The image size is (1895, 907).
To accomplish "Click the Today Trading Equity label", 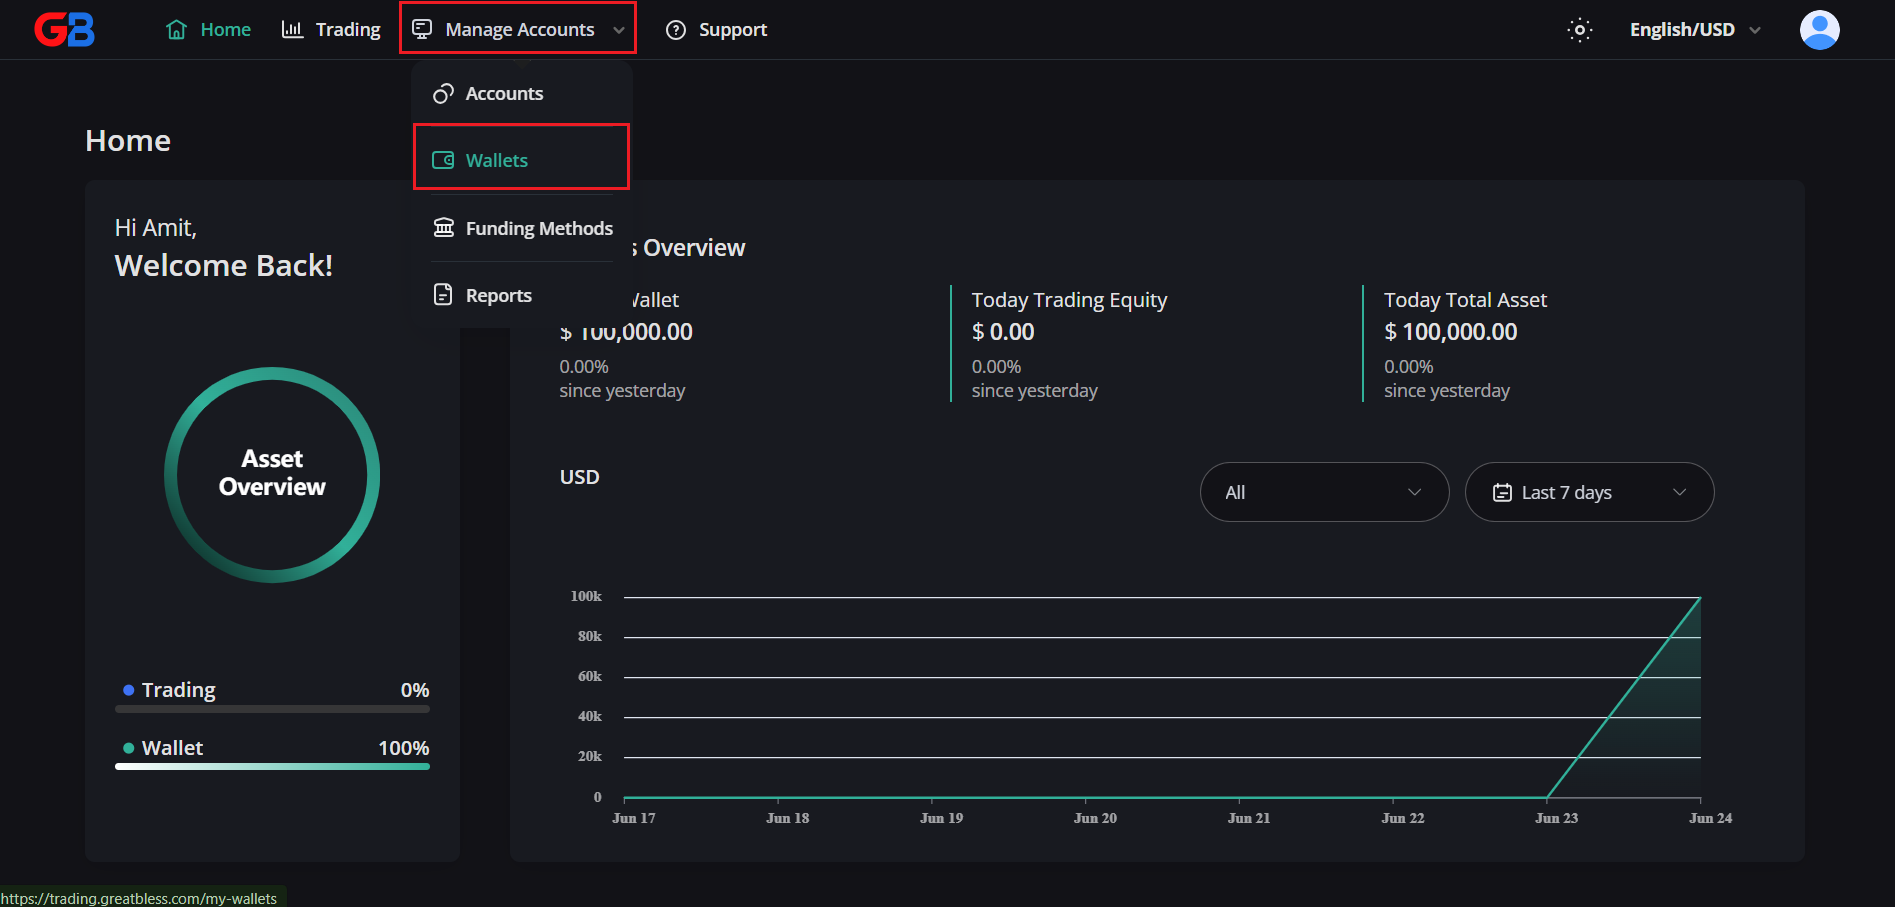I will click(1069, 300).
